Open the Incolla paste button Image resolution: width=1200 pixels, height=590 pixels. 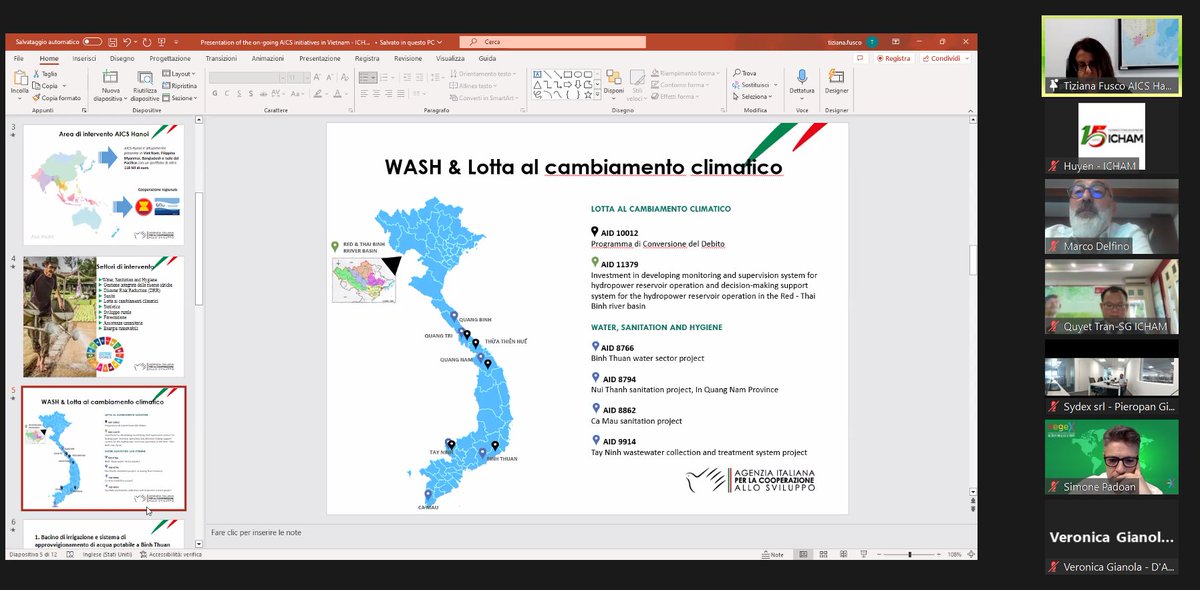(20, 84)
